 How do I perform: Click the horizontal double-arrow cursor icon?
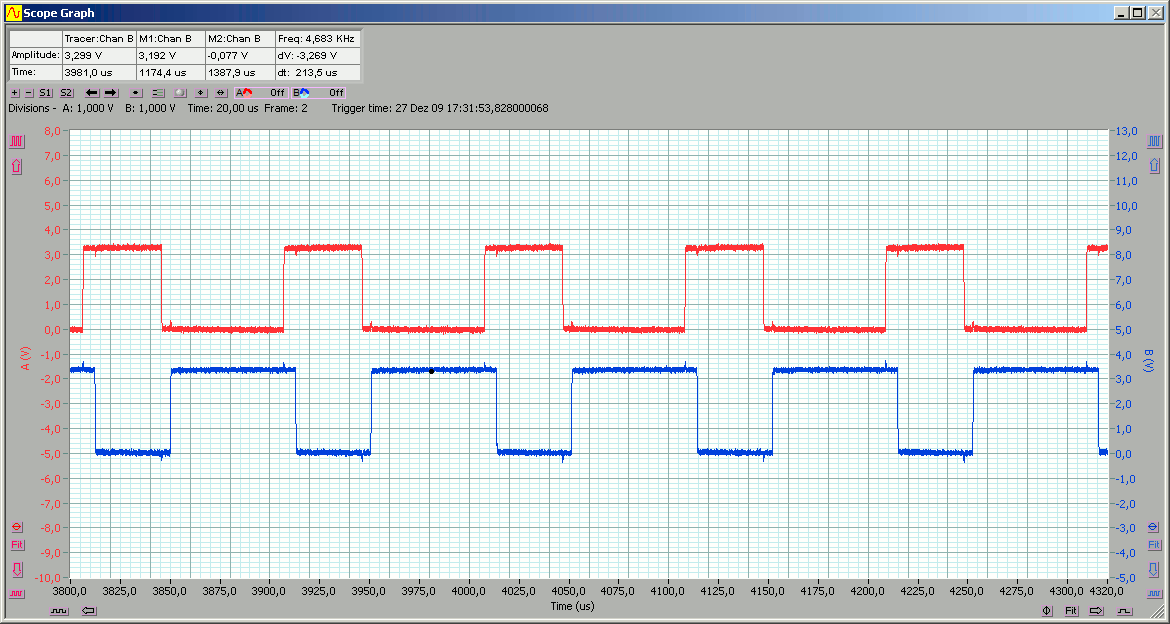pos(221,93)
